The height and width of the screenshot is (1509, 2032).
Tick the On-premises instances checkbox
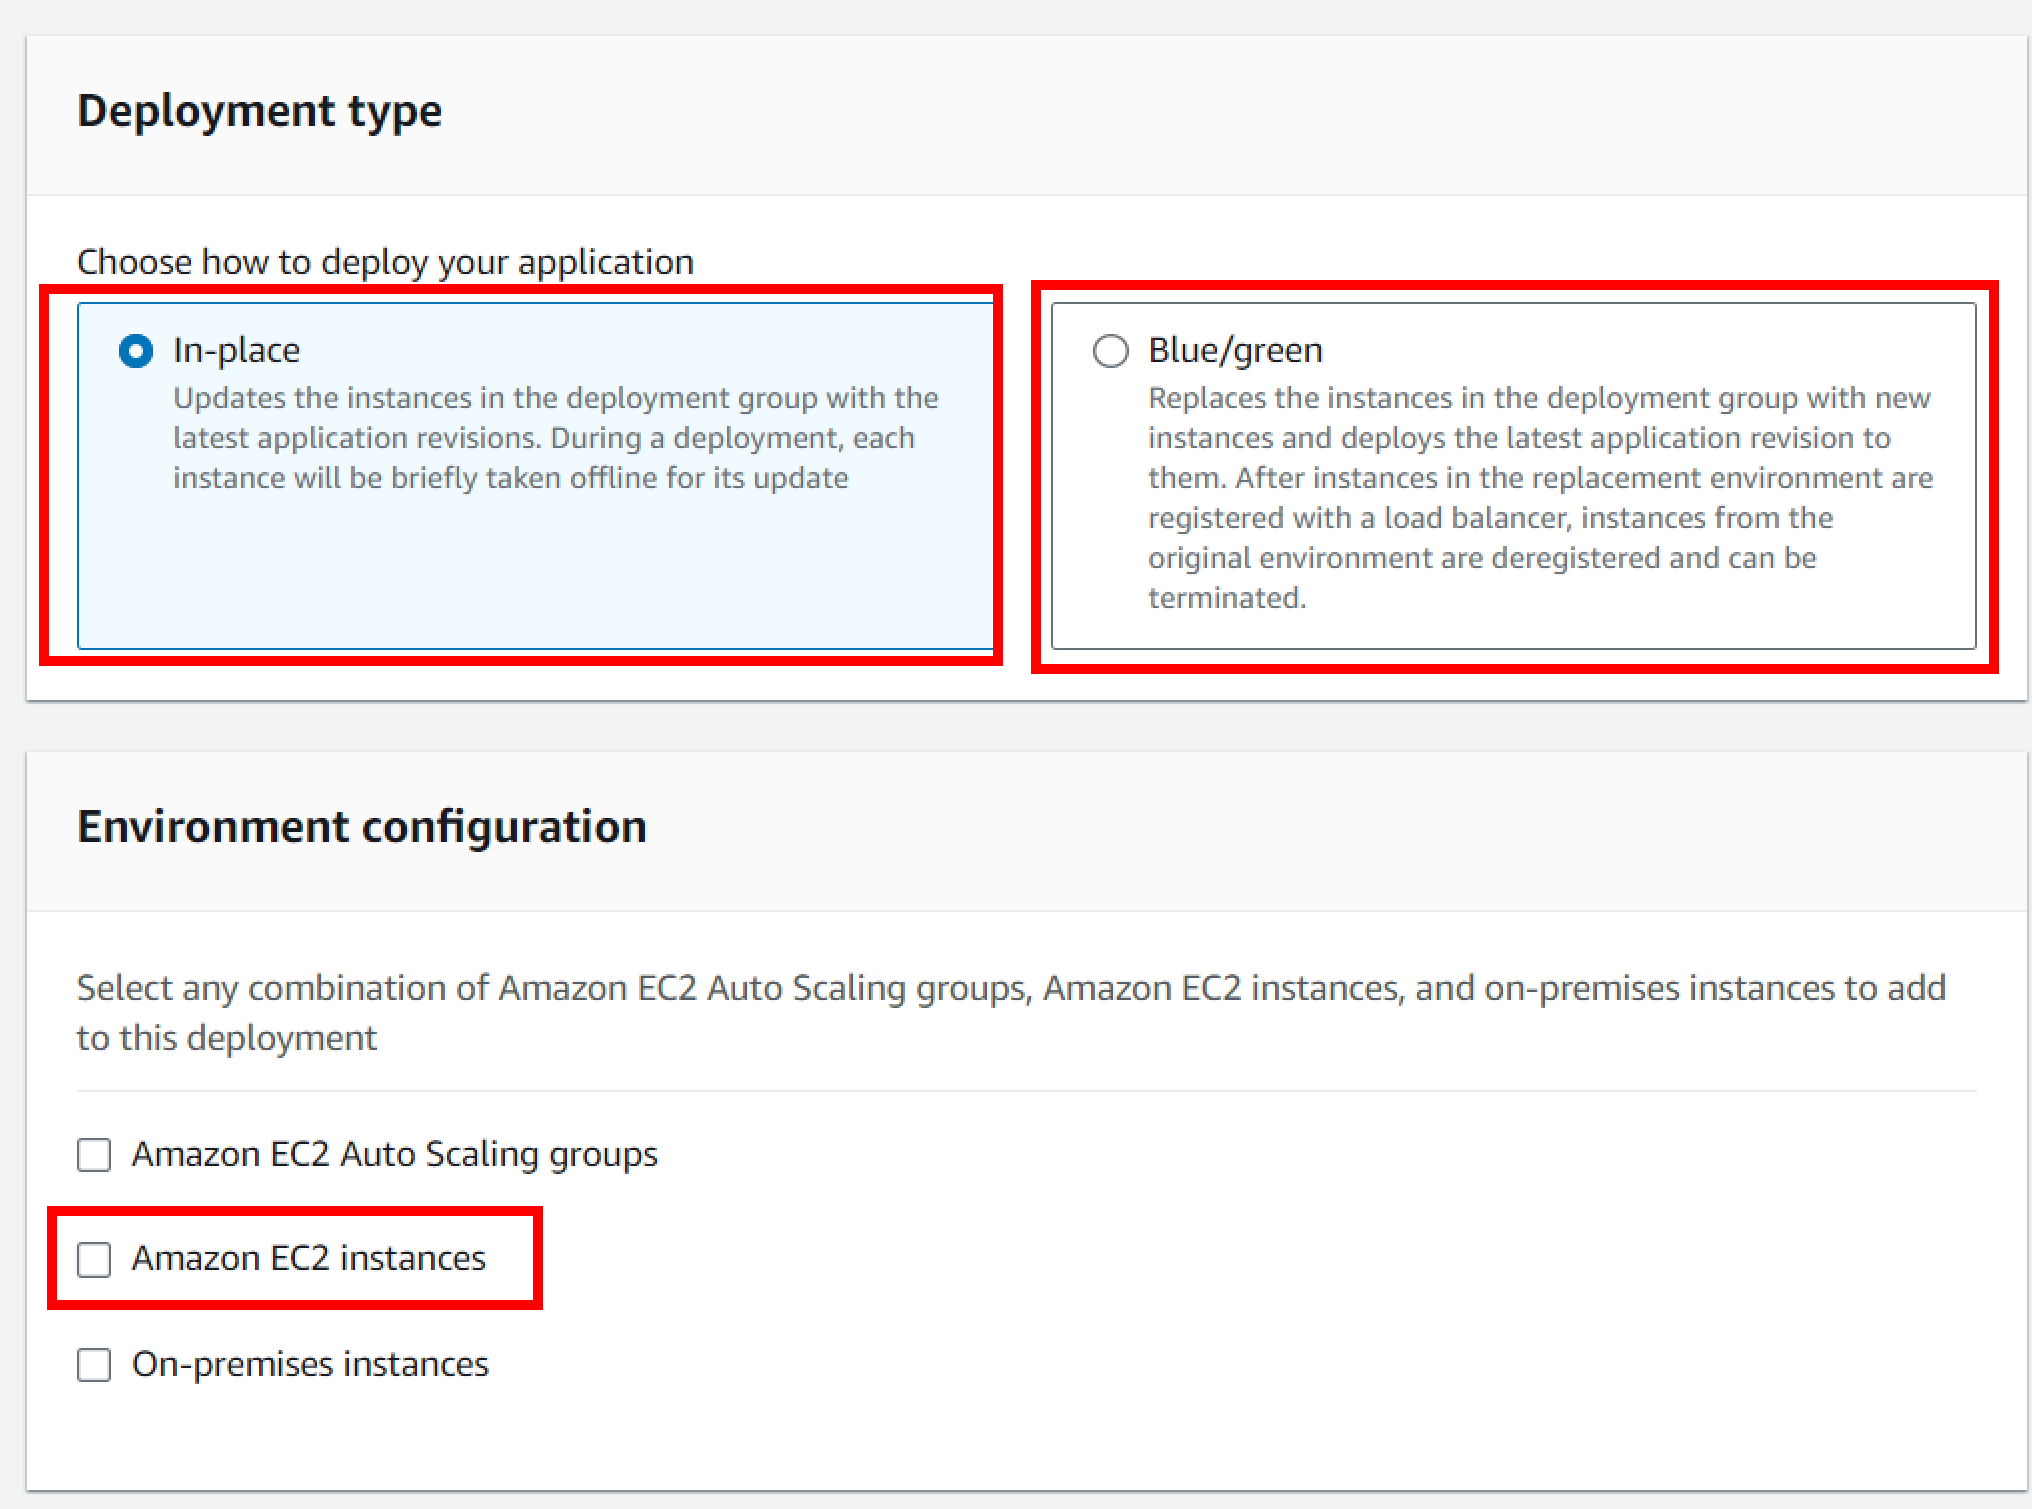click(94, 1365)
